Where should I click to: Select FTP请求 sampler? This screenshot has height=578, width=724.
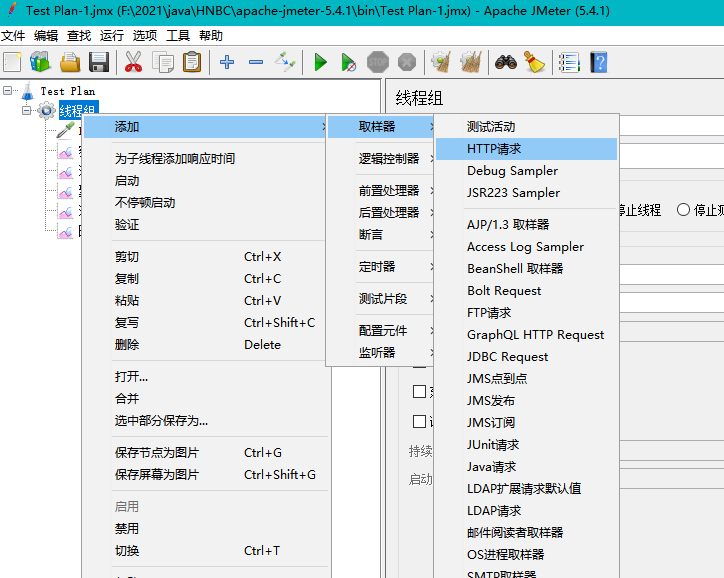pyautogui.click(x=526, y=313)
